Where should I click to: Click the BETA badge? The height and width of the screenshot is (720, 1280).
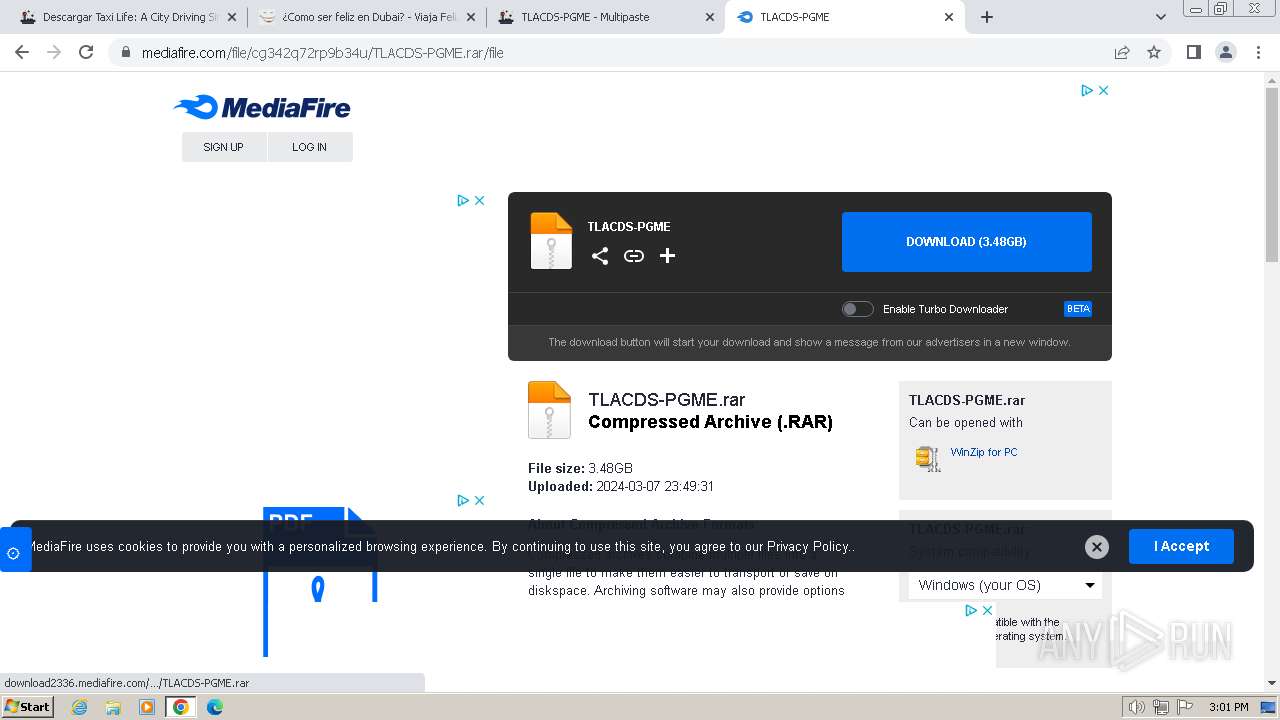pos(1078,309)
